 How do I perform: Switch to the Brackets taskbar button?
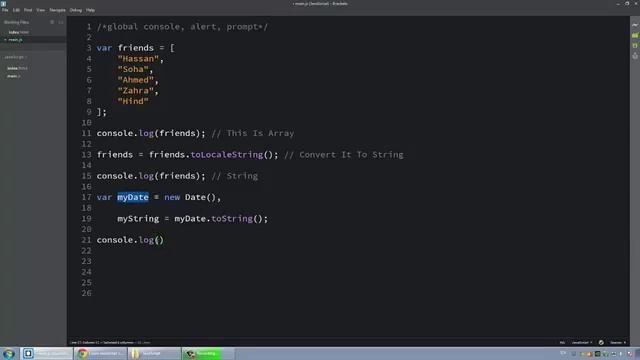pos(47,353)
